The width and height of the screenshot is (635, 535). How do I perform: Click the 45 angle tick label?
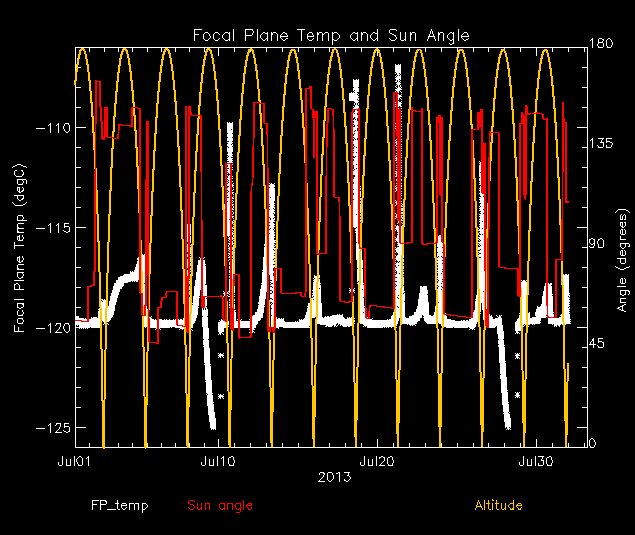(598, 345)
